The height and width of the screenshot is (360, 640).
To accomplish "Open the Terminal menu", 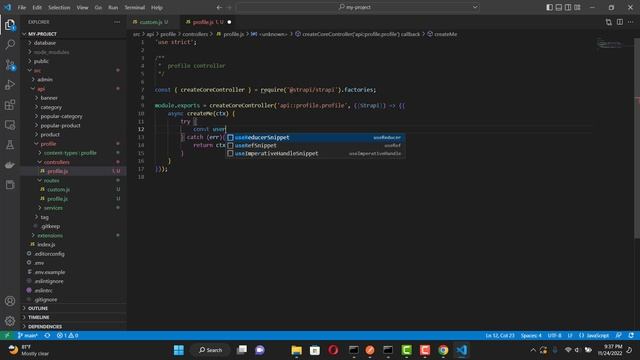I will click(135, 7).
